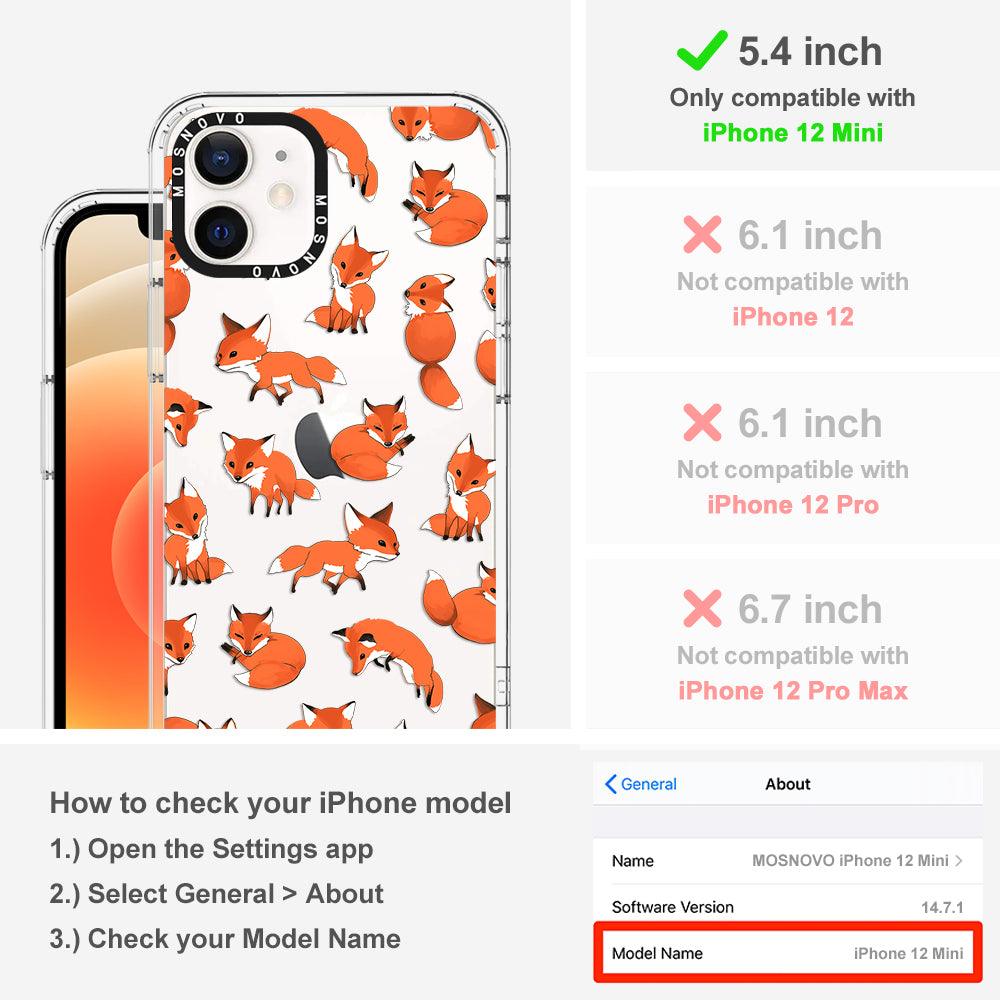The width and height of the screenshot is (1000, 1000).
Task: Click the red X beside iPhone 12 Pro
Action: tap(702, 422)
